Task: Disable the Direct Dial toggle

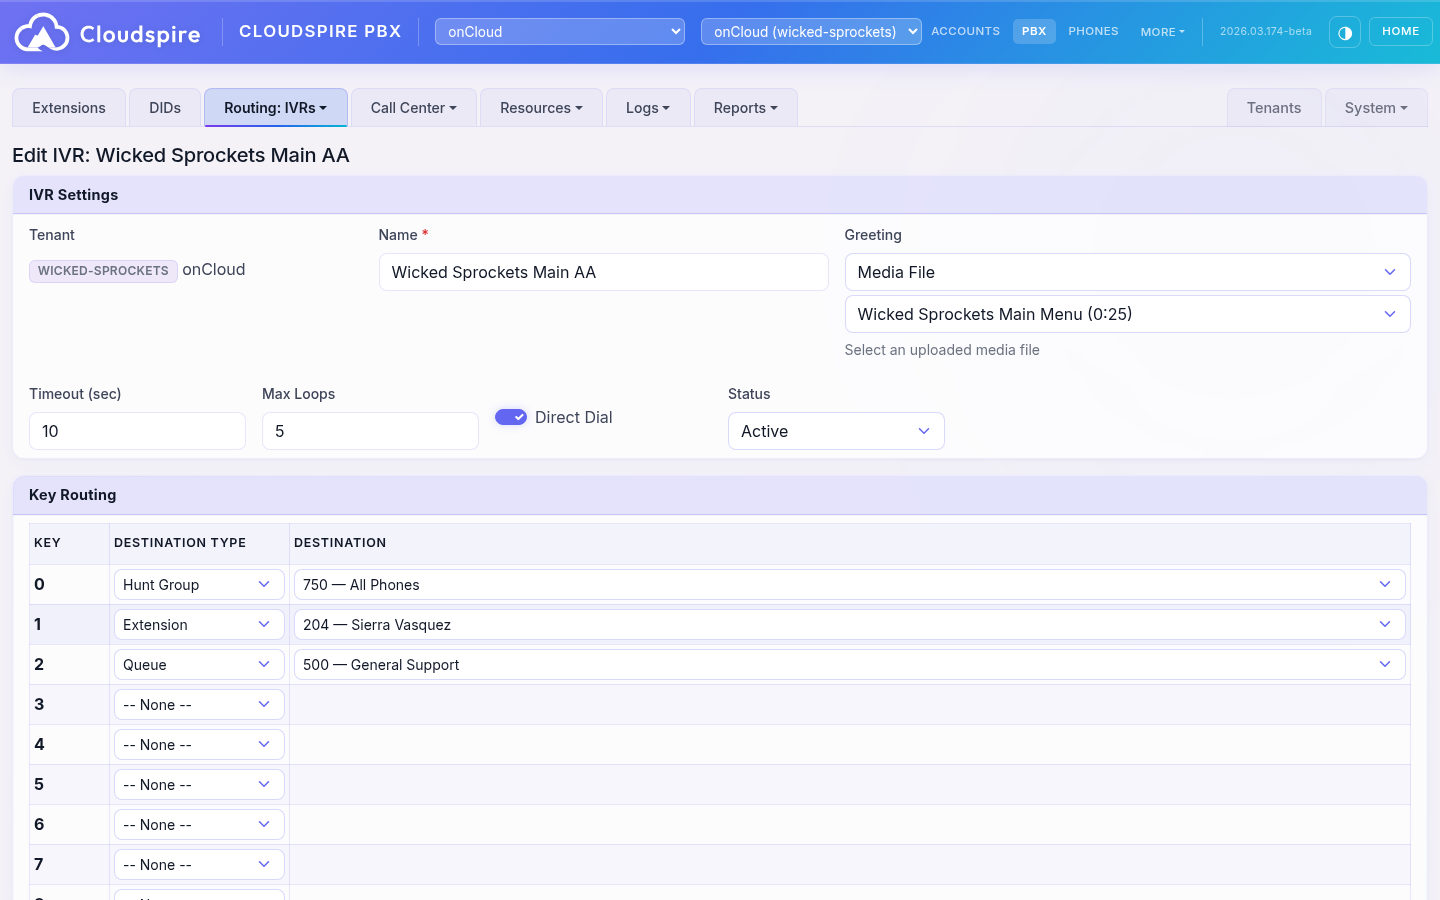Action: click(x=511, y=417)
